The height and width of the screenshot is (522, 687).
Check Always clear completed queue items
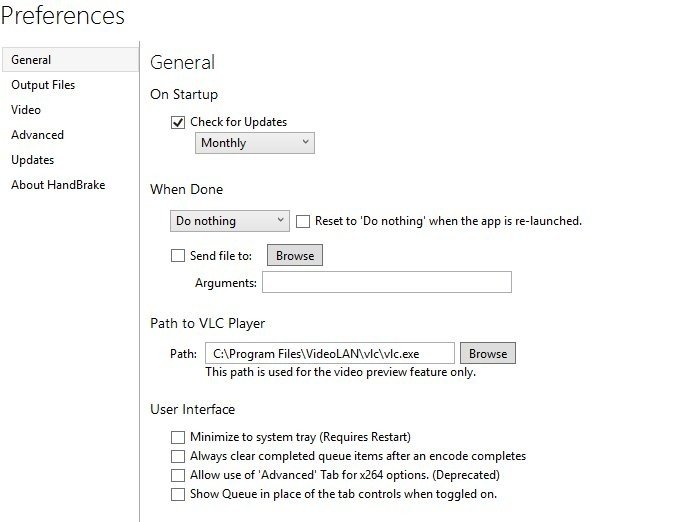pos(178,456)
